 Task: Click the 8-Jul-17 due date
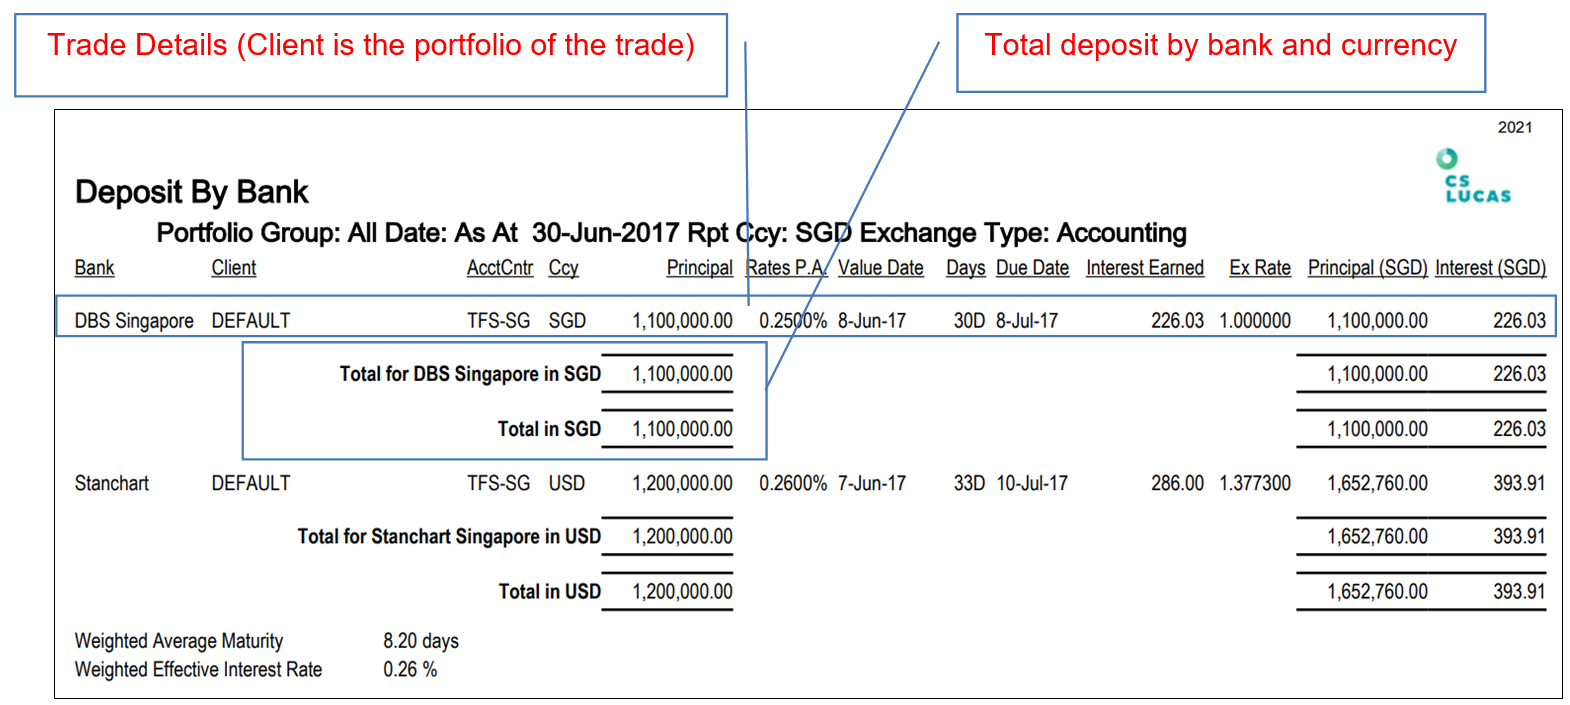click(1027, 321)
